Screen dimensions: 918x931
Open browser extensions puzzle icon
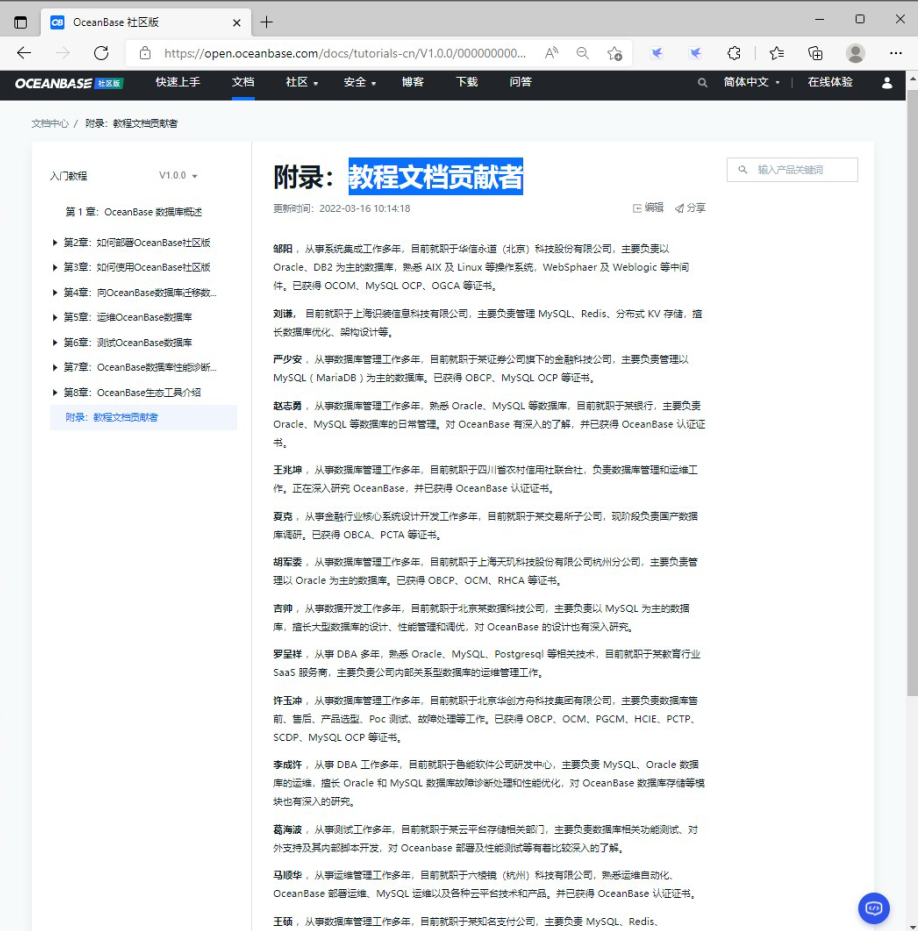pos(734,53)
